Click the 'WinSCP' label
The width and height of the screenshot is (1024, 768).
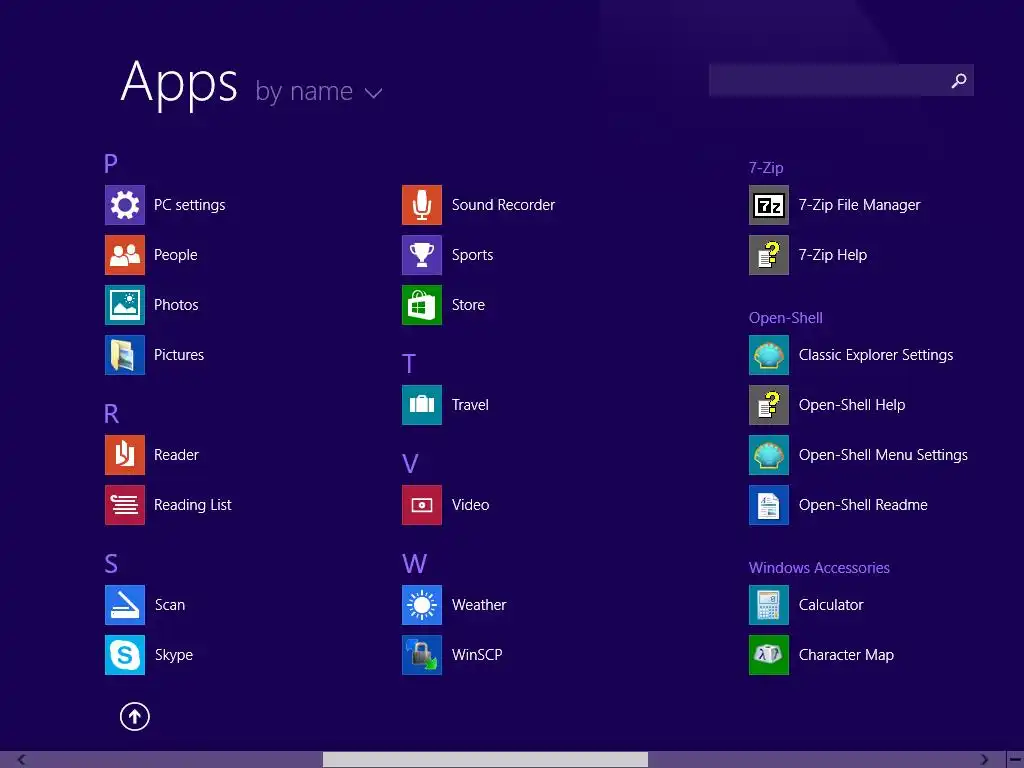477,655
